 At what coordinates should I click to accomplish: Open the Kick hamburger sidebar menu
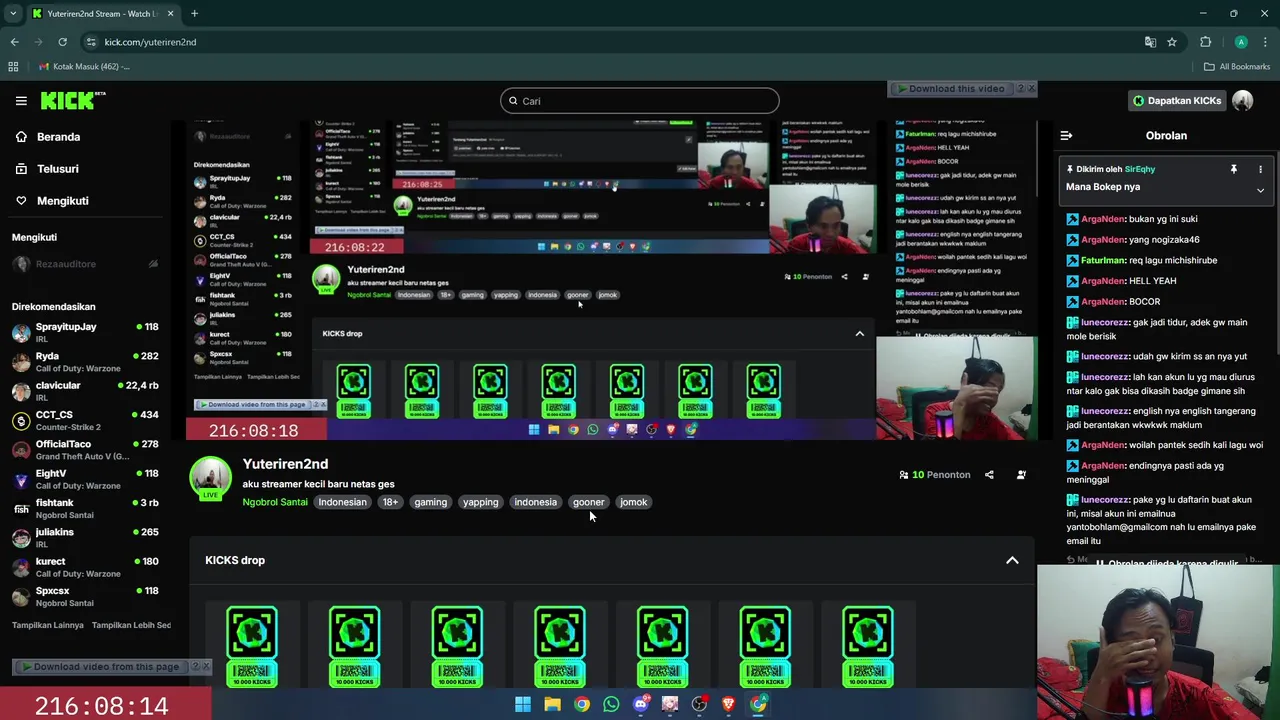point(21,100)
